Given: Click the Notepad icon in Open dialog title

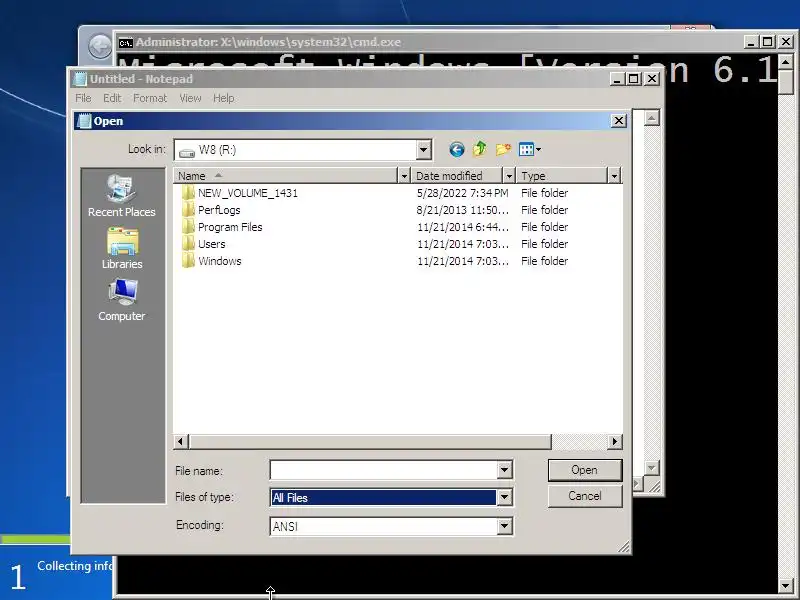Looking at the screenshot, I should point(84,121).
